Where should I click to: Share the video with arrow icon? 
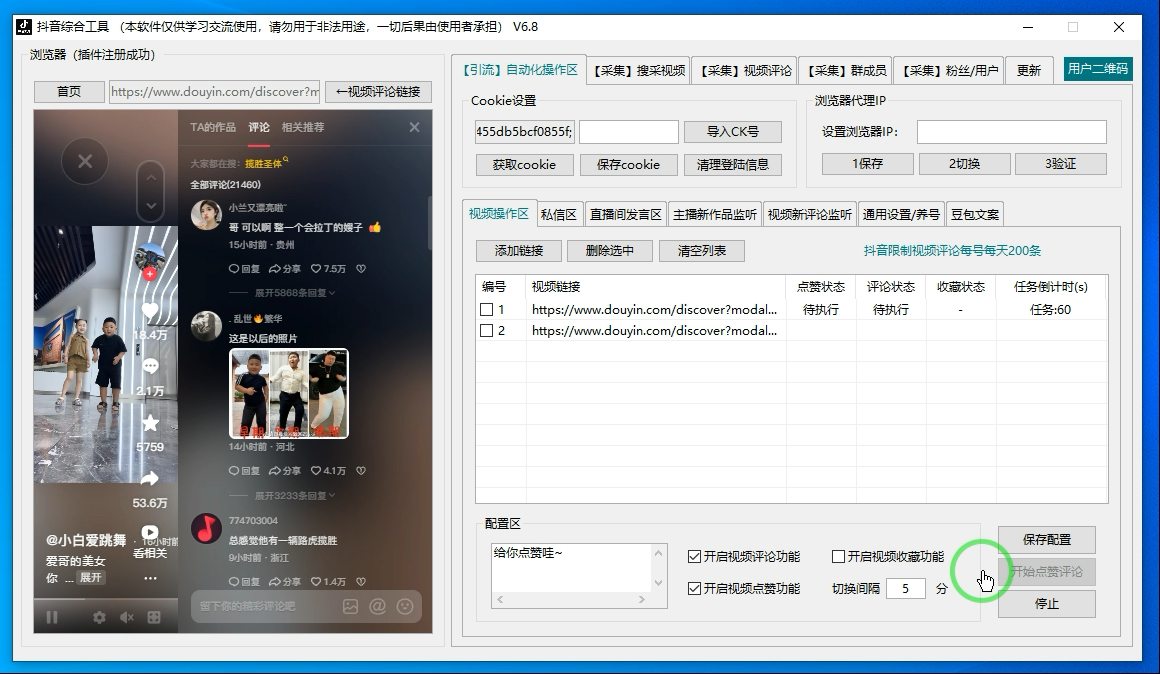(x=150, y=479)
